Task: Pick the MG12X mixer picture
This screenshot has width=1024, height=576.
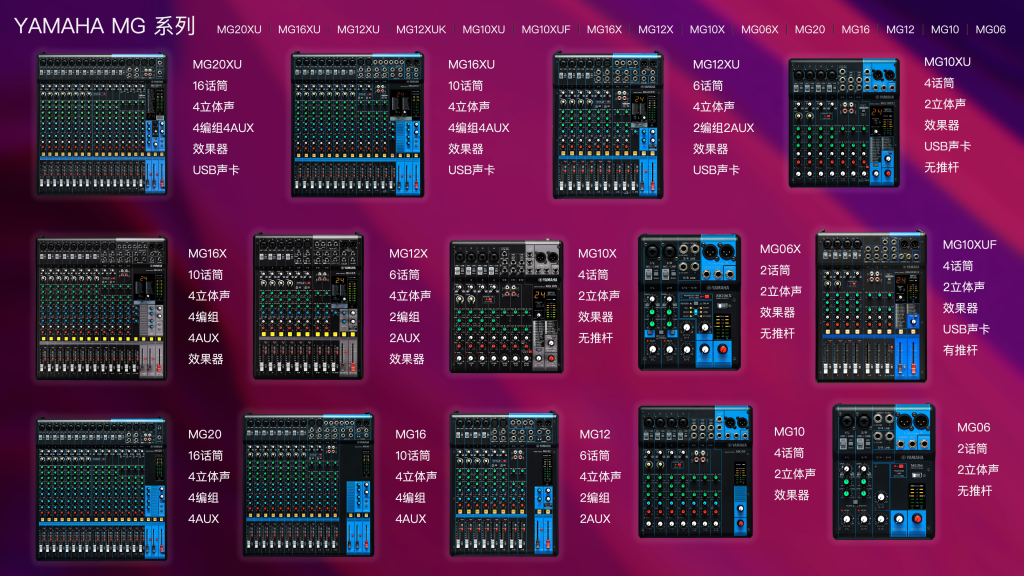Action: pyautogui.click(x=308, y=306)
